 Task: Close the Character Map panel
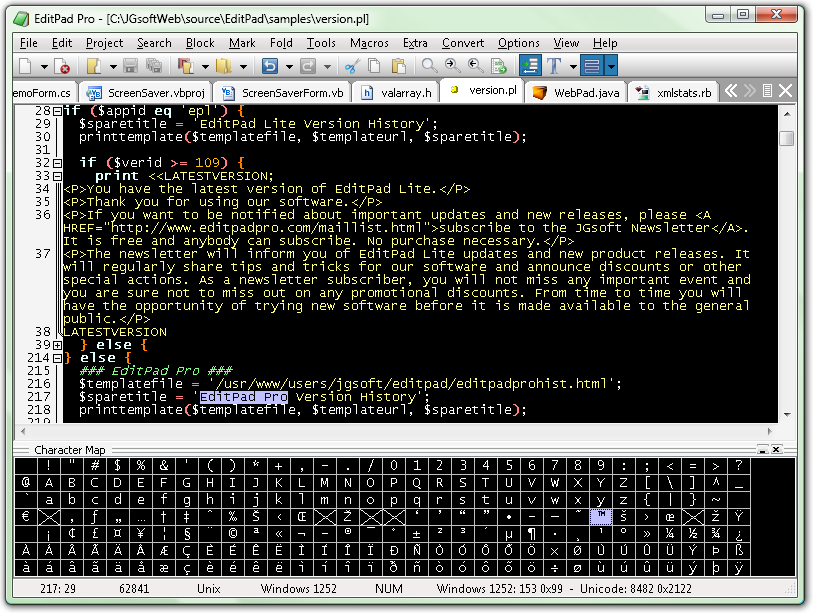(x=776, y=449)
